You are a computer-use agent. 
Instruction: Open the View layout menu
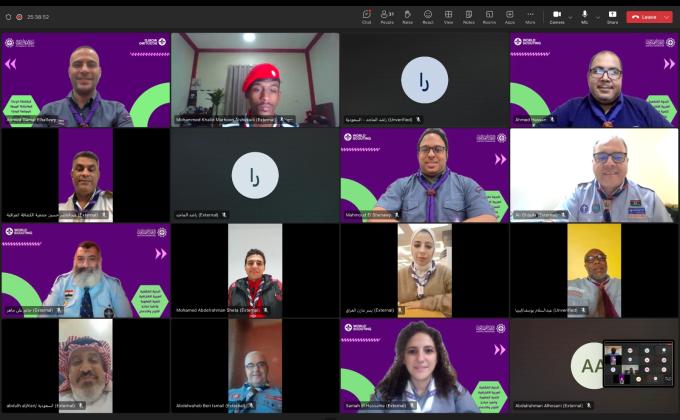click(x=448, y=16)
